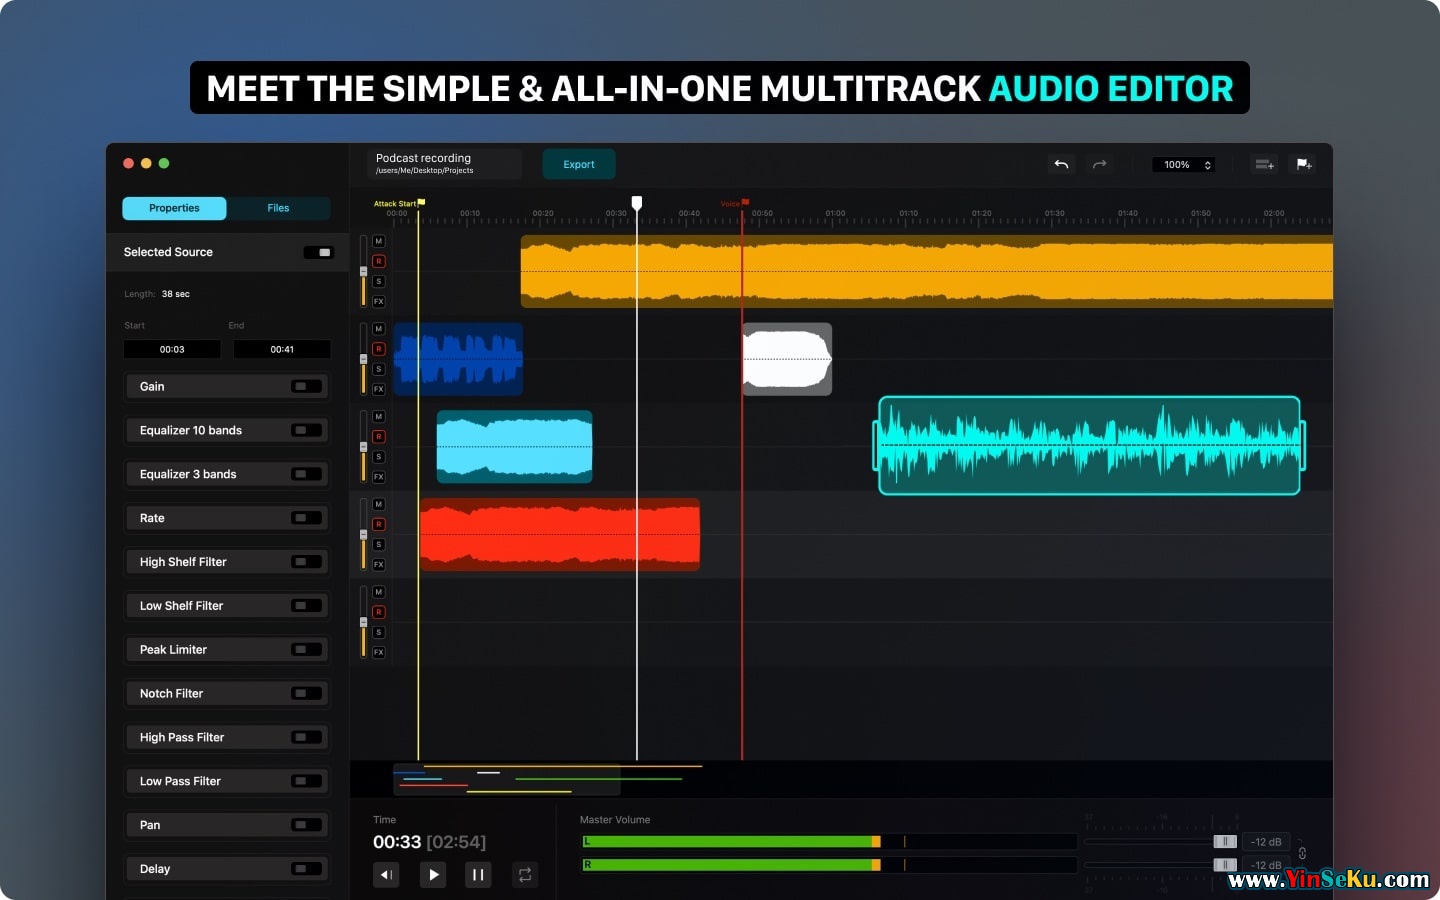The image size is (1440, 900).
Task: Pause playback with the pause icon
Action: (x=478, y=875)
